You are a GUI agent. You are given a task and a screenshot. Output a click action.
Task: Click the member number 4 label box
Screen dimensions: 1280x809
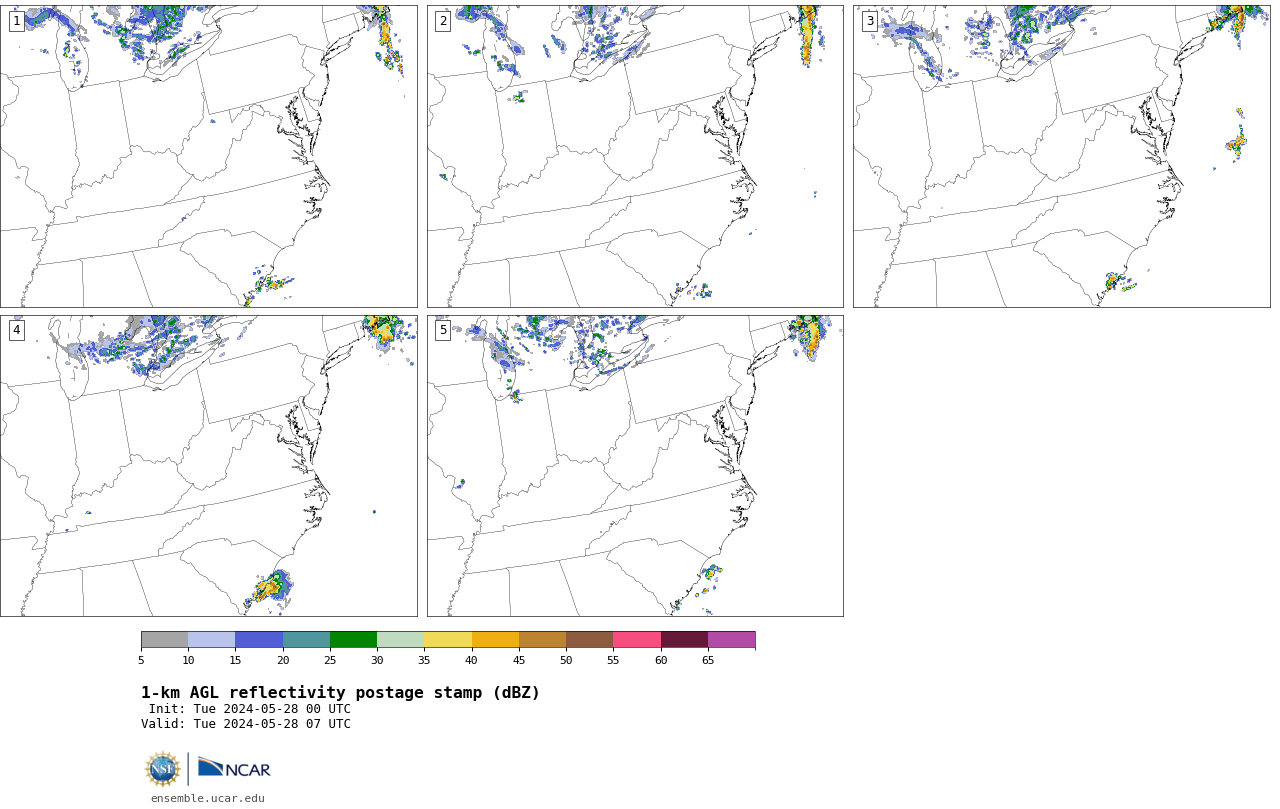click(16, 330)
